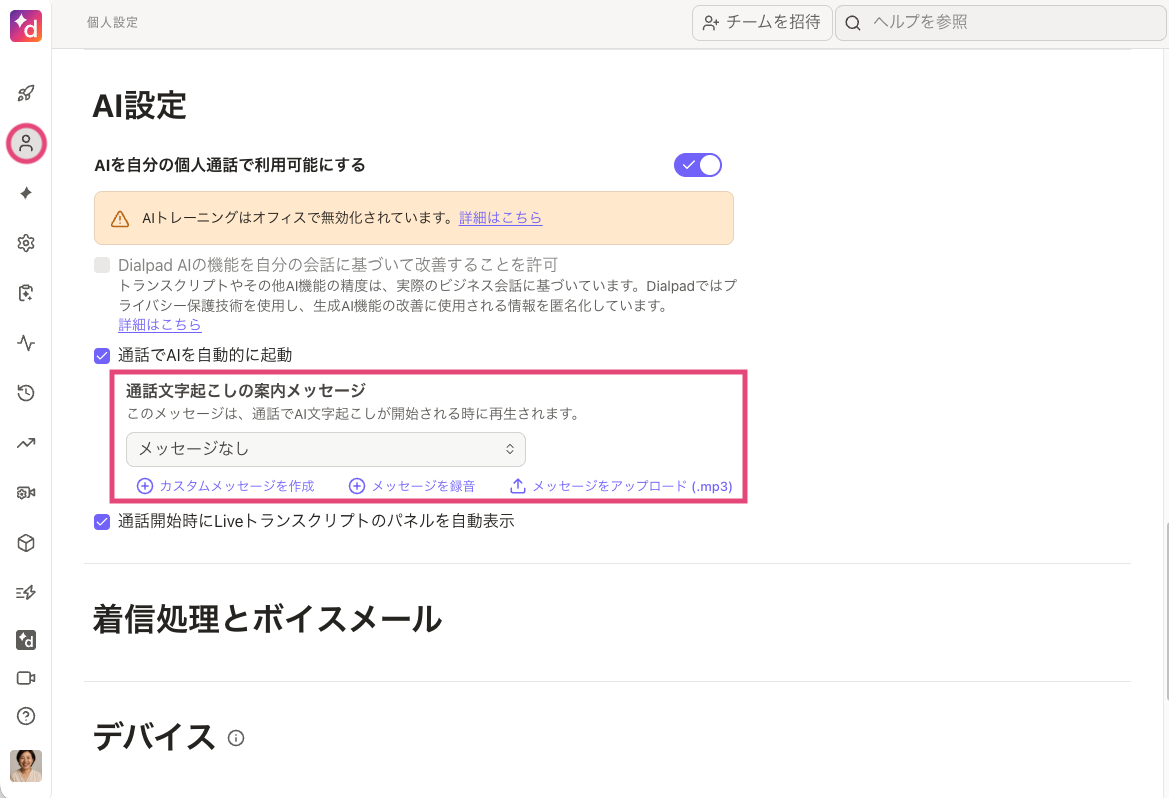Screen dimensions: 1169x798
Task: Open the メッセージなし dropdown
Action: tap(326, 449)
